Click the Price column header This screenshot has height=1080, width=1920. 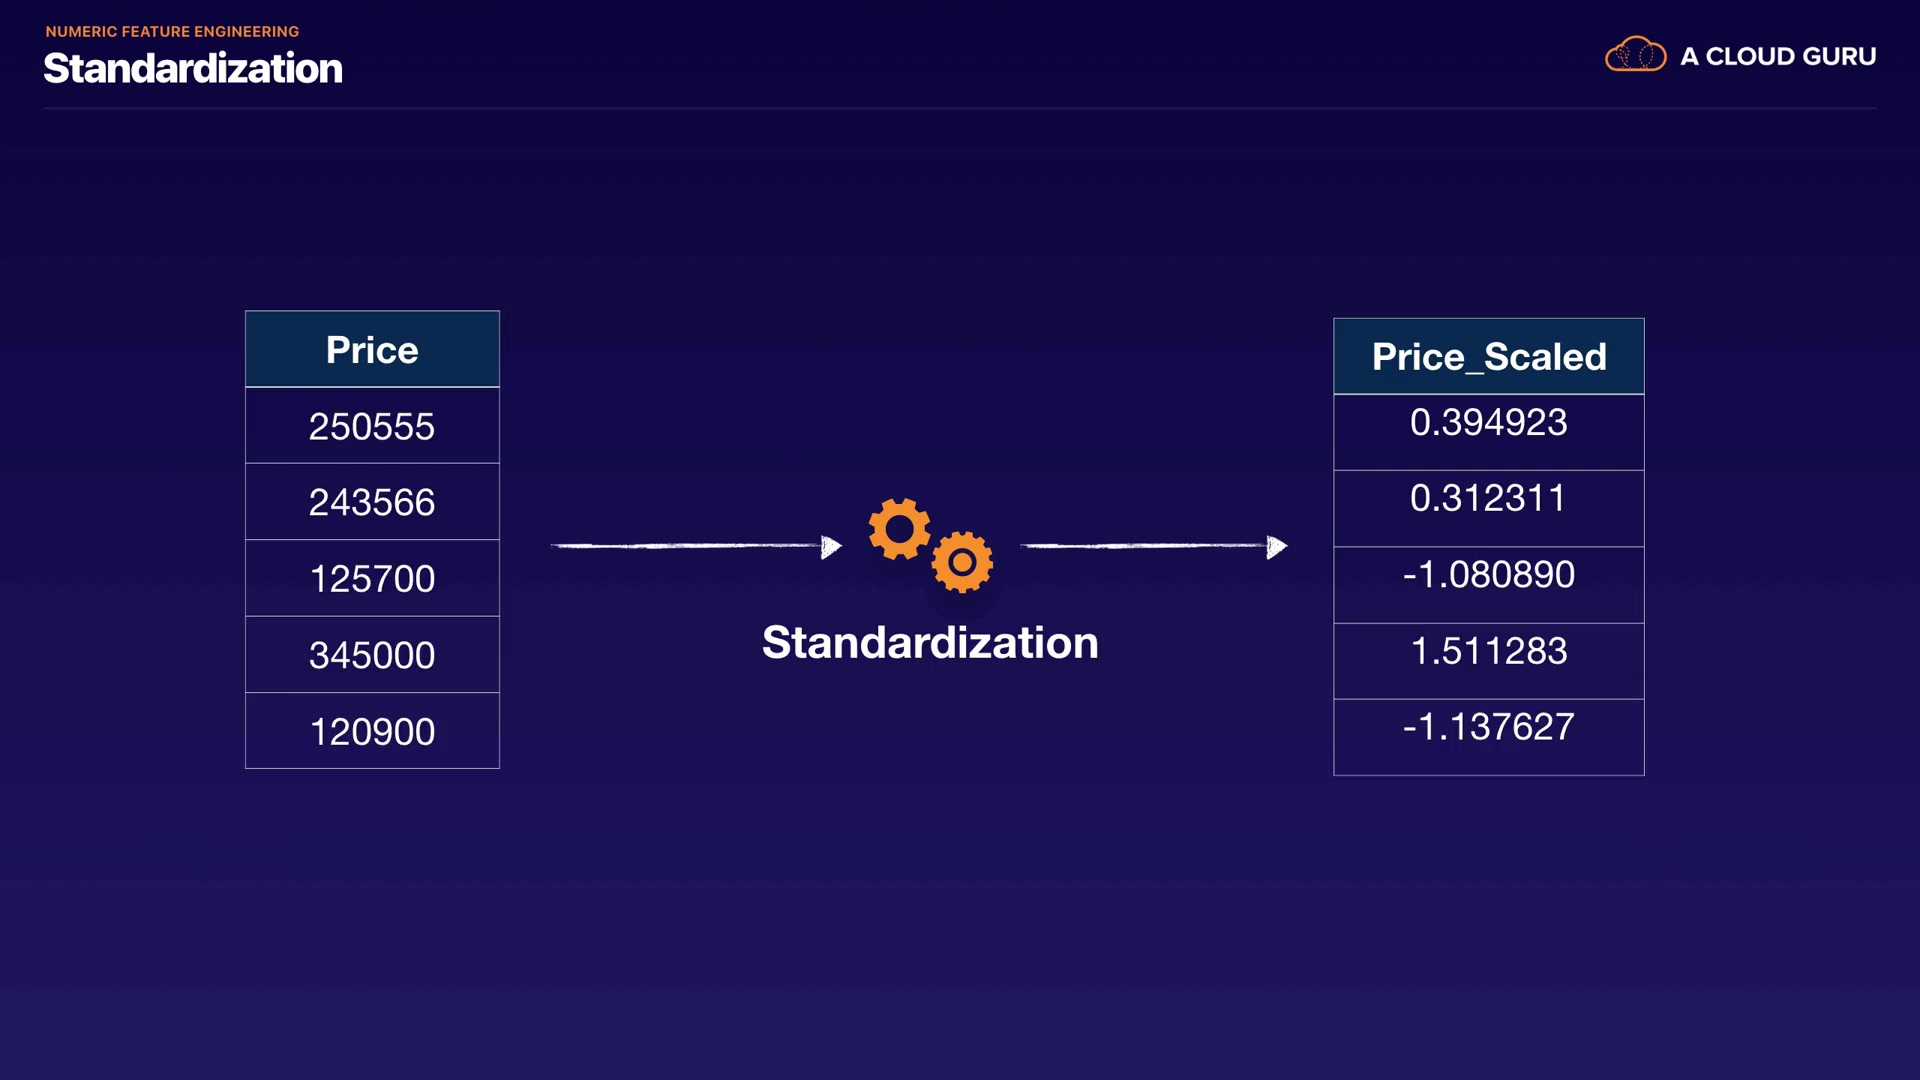372,350
